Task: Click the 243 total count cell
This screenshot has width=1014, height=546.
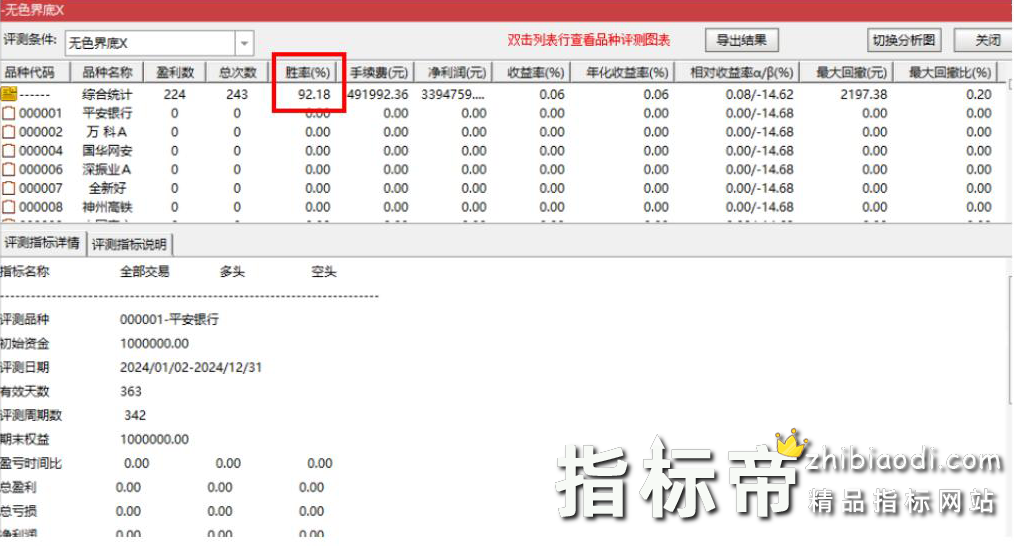Action: click(x=237, y=94)
